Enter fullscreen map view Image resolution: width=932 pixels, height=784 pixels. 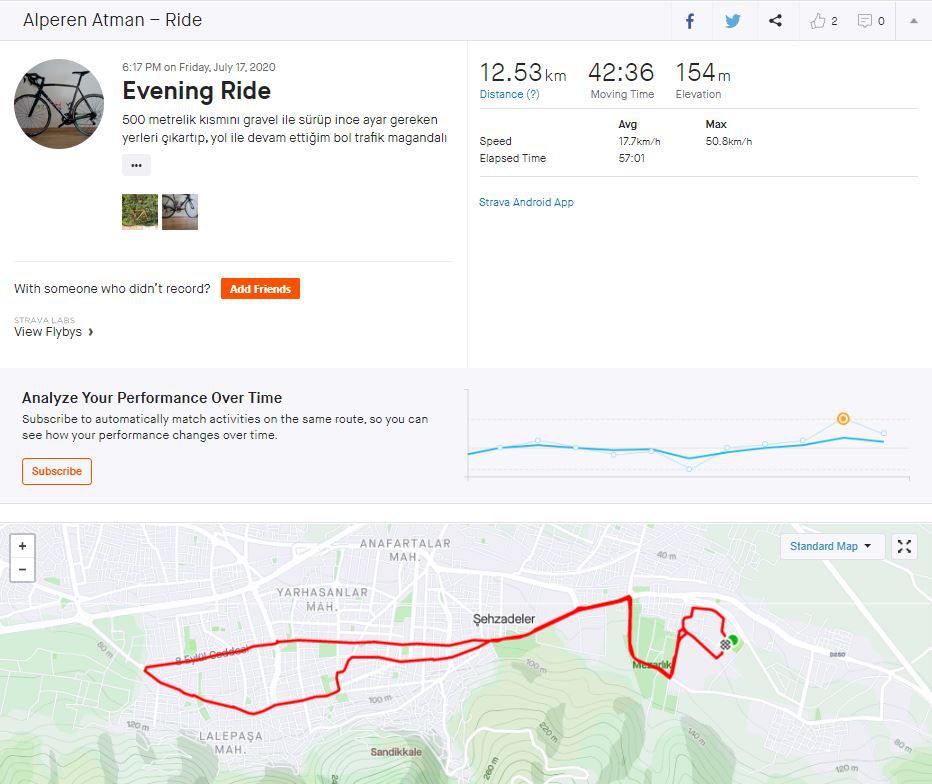coord(904,546)
